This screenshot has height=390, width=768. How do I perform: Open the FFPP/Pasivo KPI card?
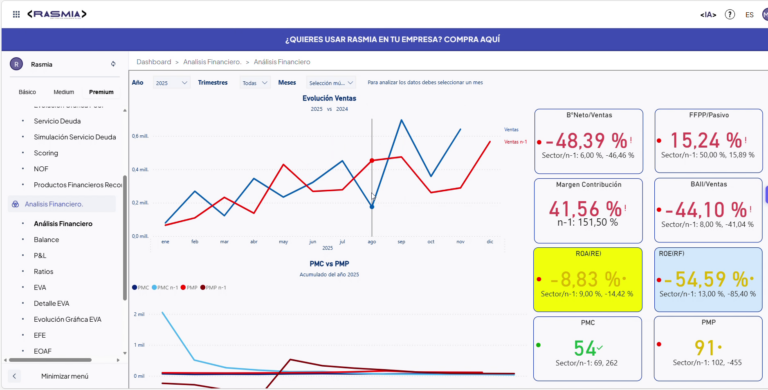click(708, 141)
